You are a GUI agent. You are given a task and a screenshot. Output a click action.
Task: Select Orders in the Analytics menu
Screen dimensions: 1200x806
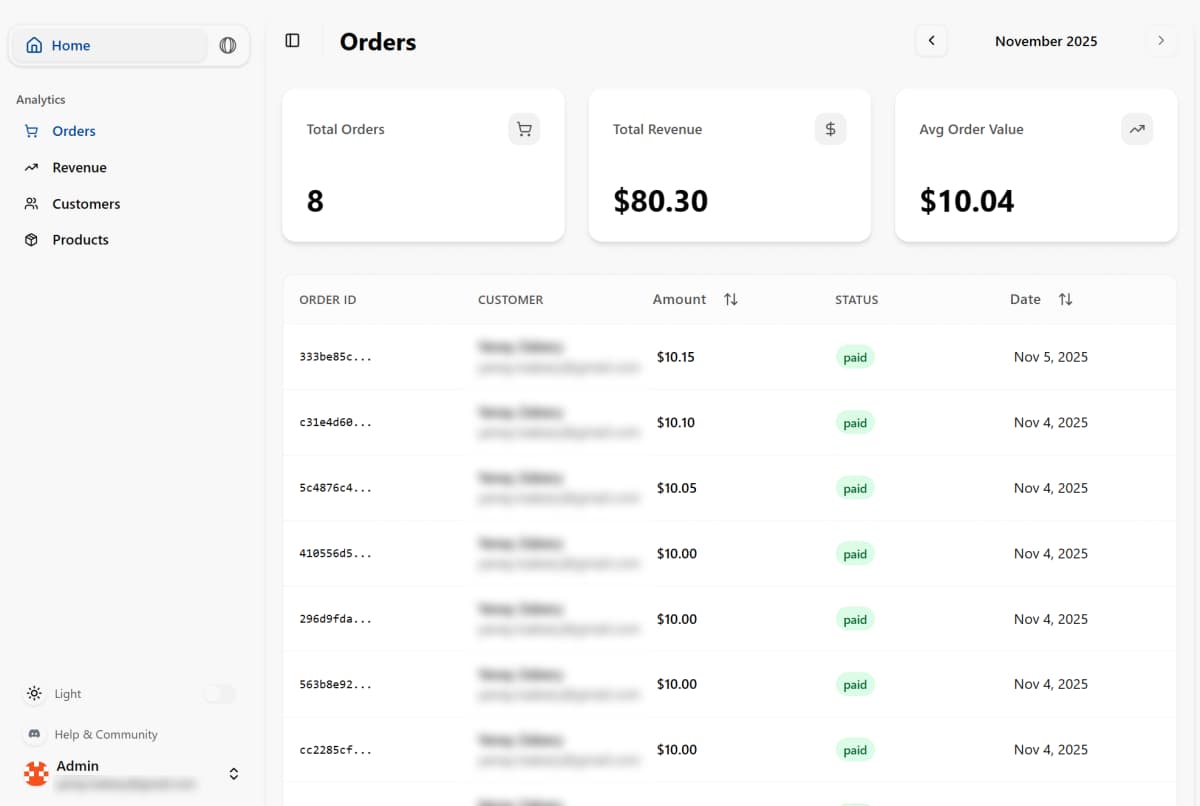point(74,130)
